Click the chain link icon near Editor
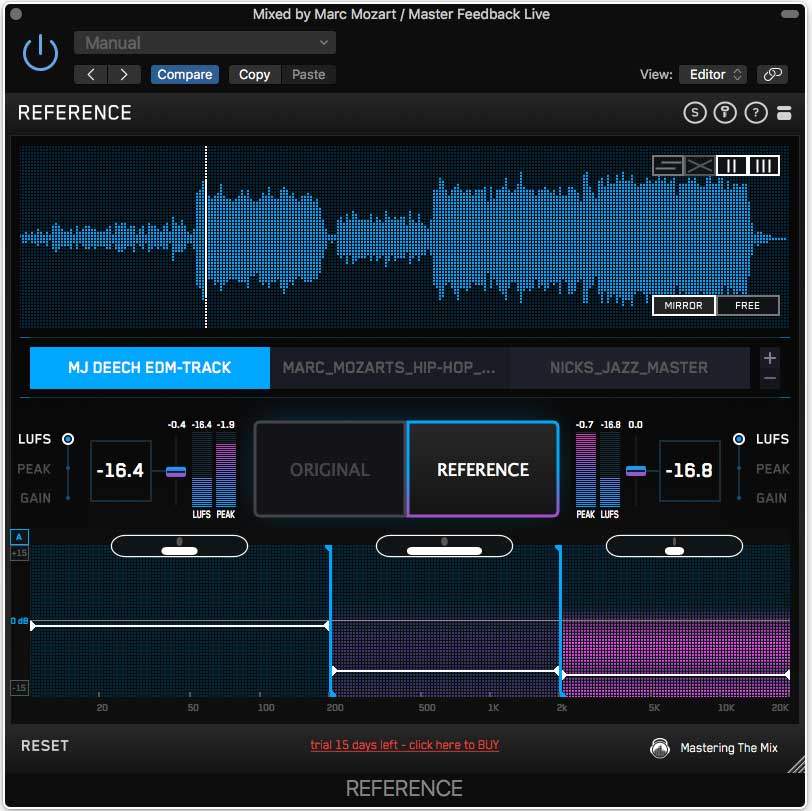Viewport: 812px width, 811px height. tap(771, 74)
